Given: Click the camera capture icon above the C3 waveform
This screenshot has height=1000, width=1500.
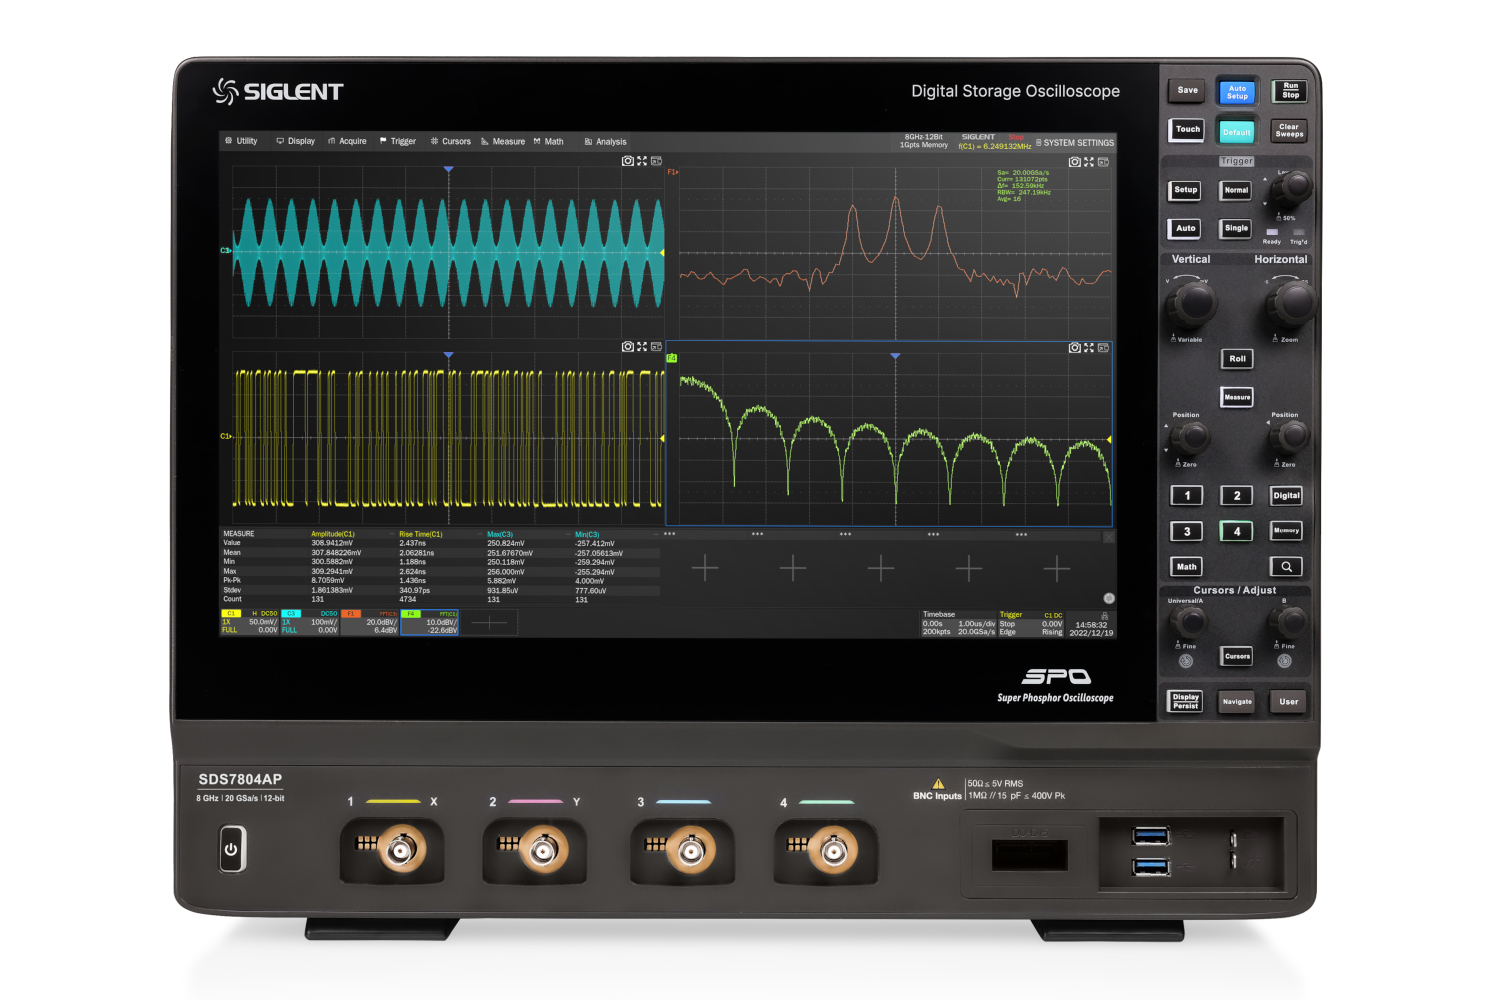Looking at the screenshot, I should coord(628,159).
